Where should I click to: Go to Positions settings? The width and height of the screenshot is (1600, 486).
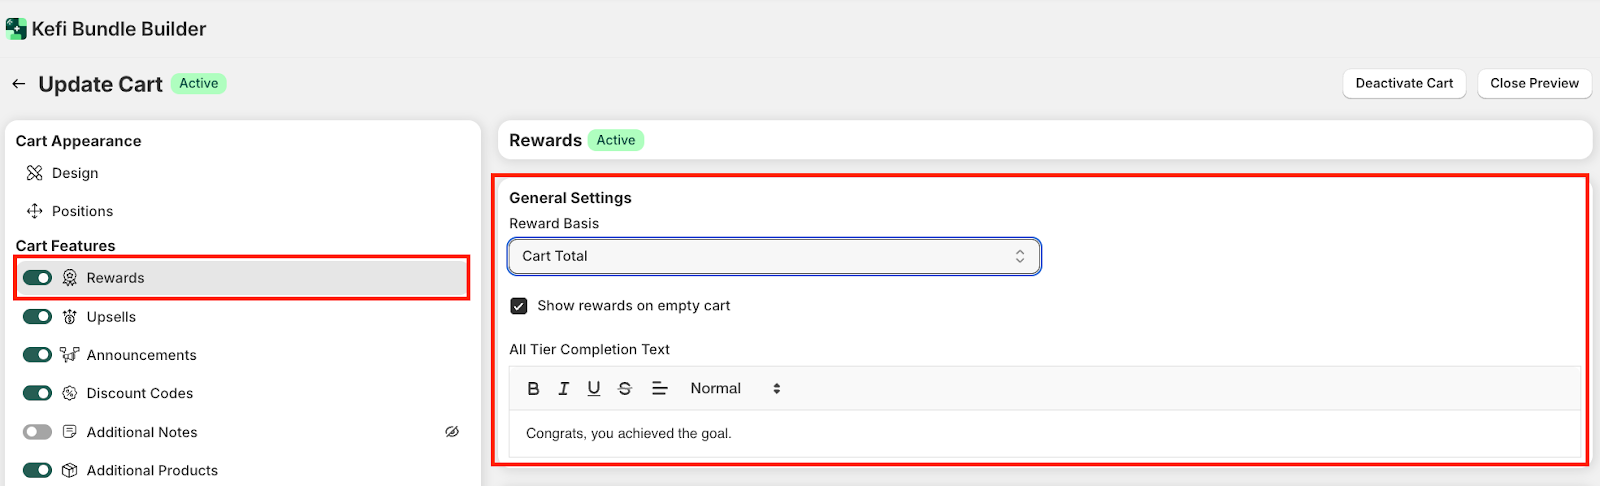82,211
